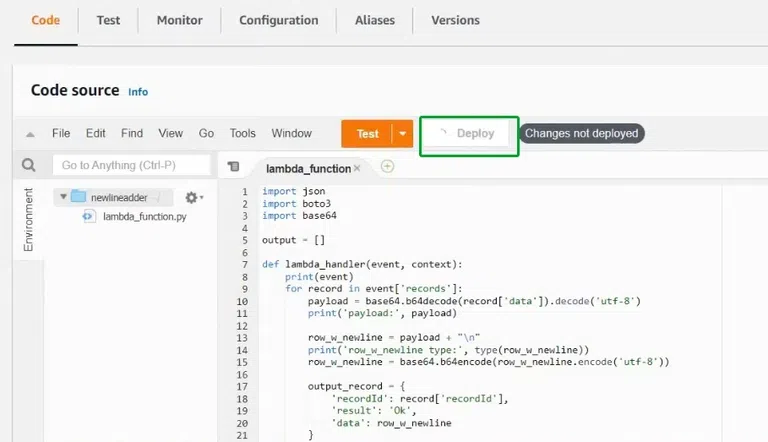The height and width of the screenshot is (442, 768).
Task: Activate the lambda_function editor tab
Action: click(x=308, y=169)
